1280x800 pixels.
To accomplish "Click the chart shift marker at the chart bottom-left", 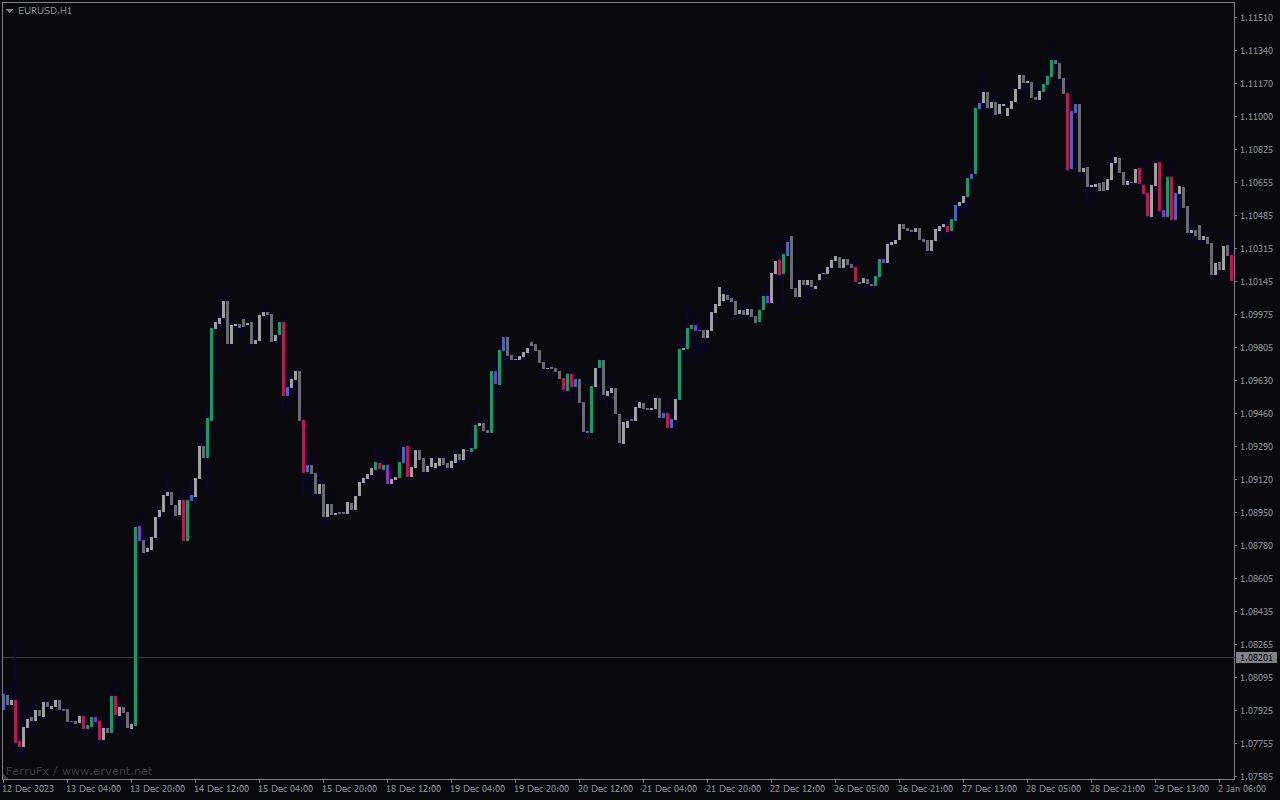I will (4, 778).
